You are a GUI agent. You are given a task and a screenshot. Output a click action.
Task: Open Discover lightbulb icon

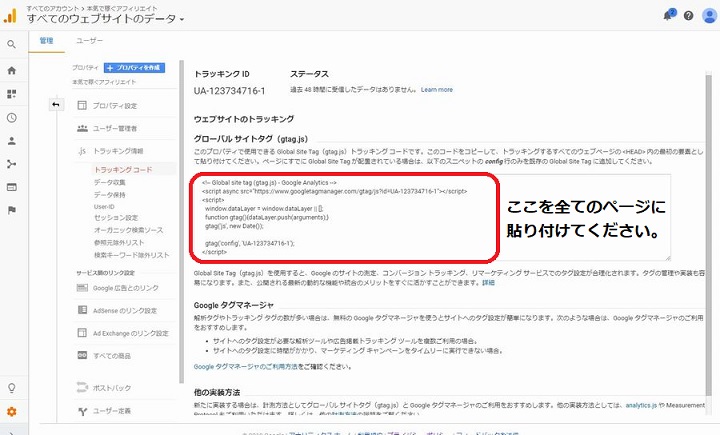11,388
